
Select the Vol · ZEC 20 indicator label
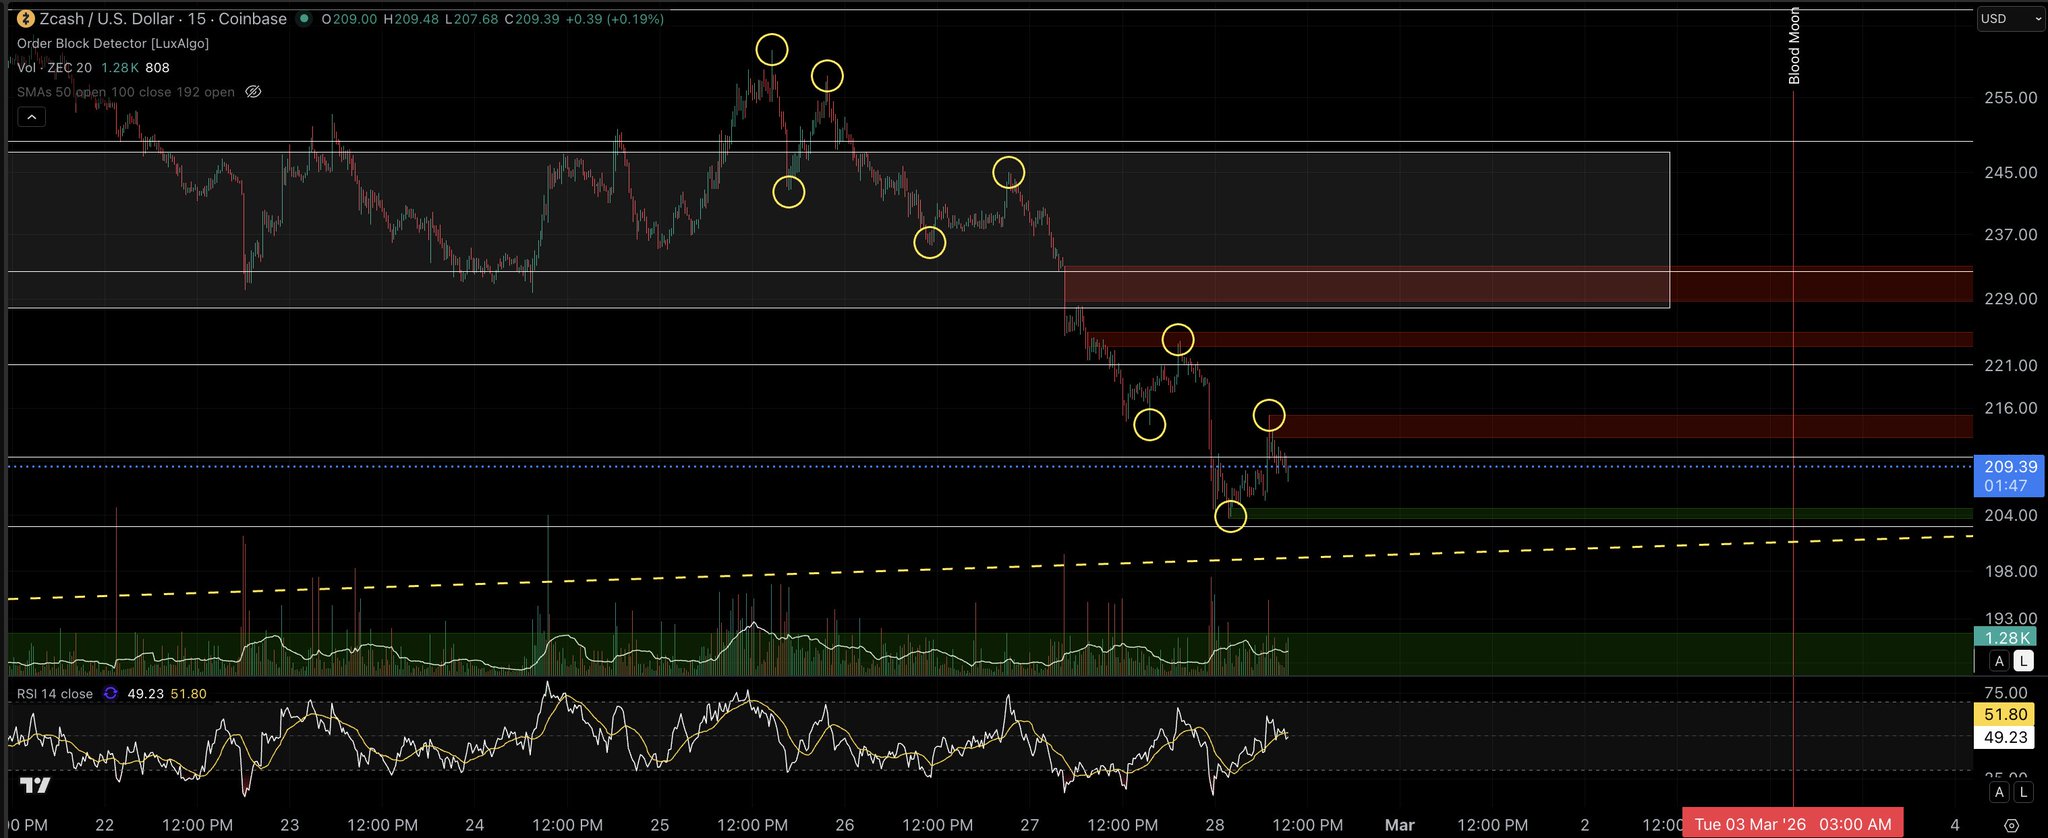point(55,68)
